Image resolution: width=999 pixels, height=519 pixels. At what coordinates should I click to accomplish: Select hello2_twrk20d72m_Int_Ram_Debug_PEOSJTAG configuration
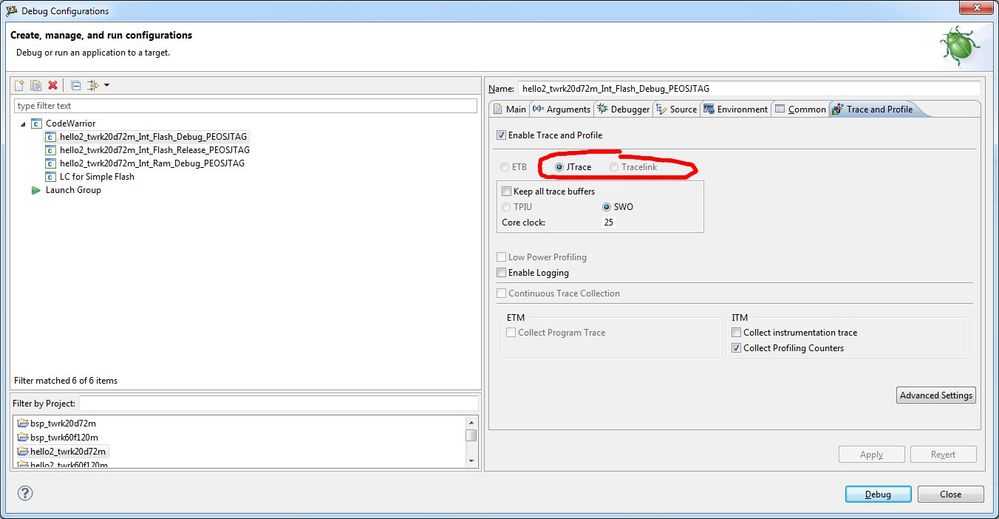tap(152, 164)
